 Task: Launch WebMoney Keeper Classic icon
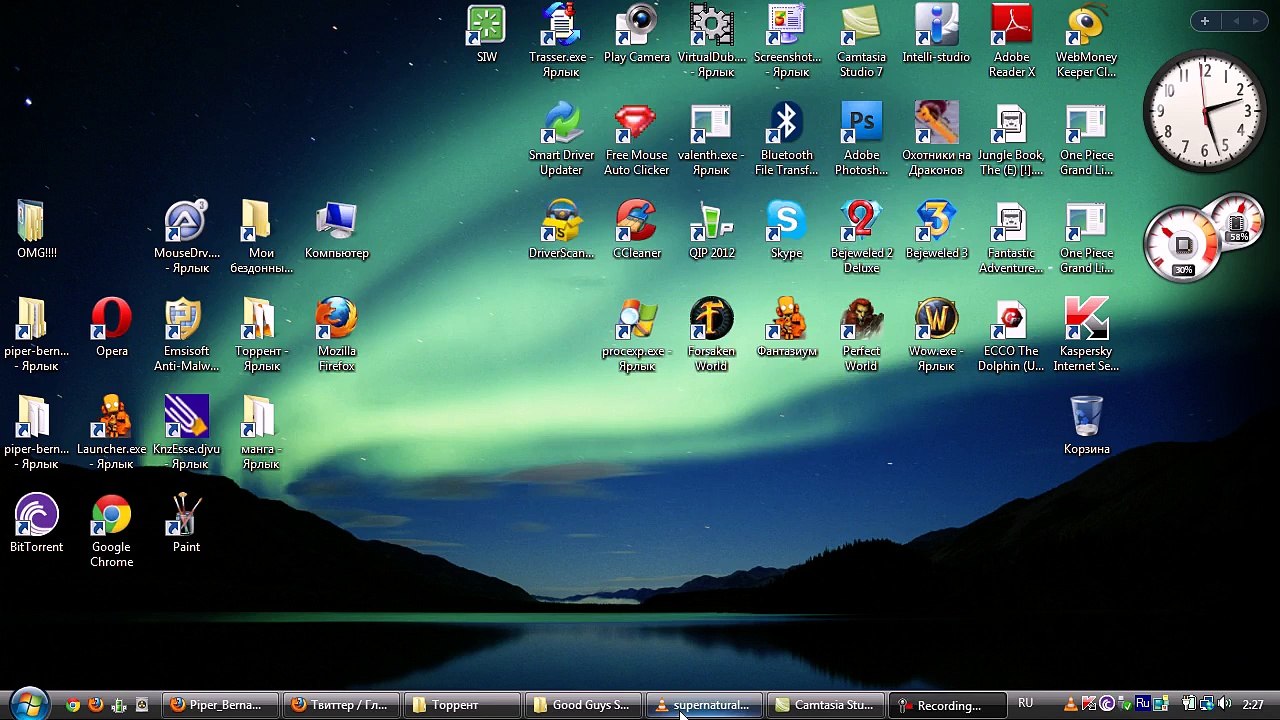1086,41
